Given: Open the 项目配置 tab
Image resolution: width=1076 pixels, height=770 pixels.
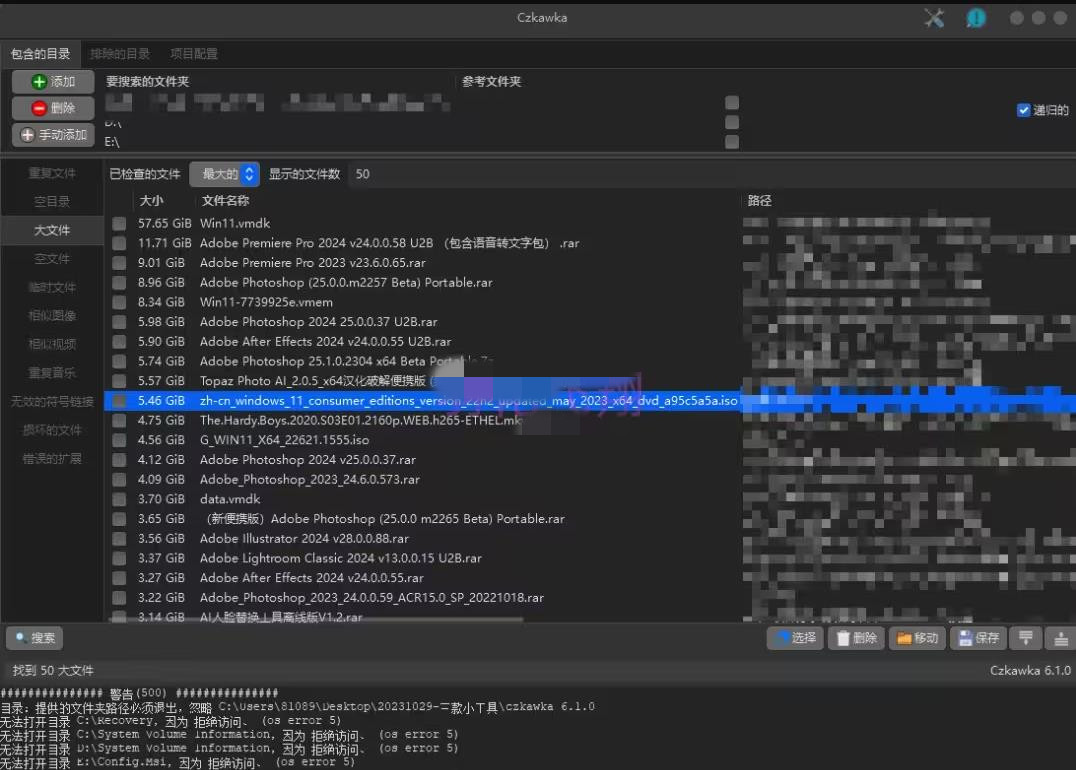Looking at the screenshot, I should (x=194, y=54).
